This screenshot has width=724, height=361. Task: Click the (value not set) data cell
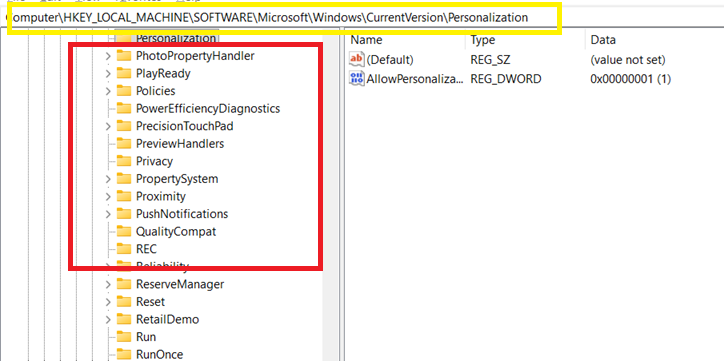[627, 60]
